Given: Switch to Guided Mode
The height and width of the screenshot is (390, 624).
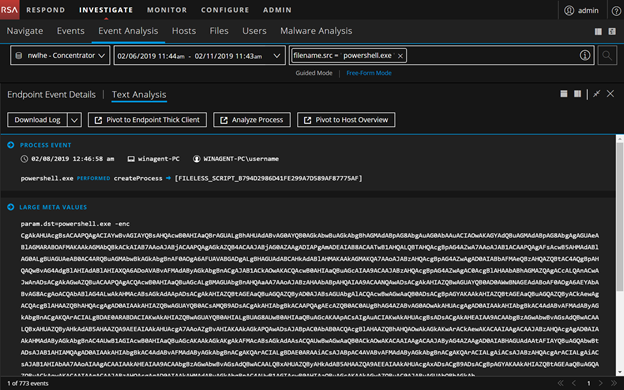Looking at the screenshot, I should pos(314,73).
